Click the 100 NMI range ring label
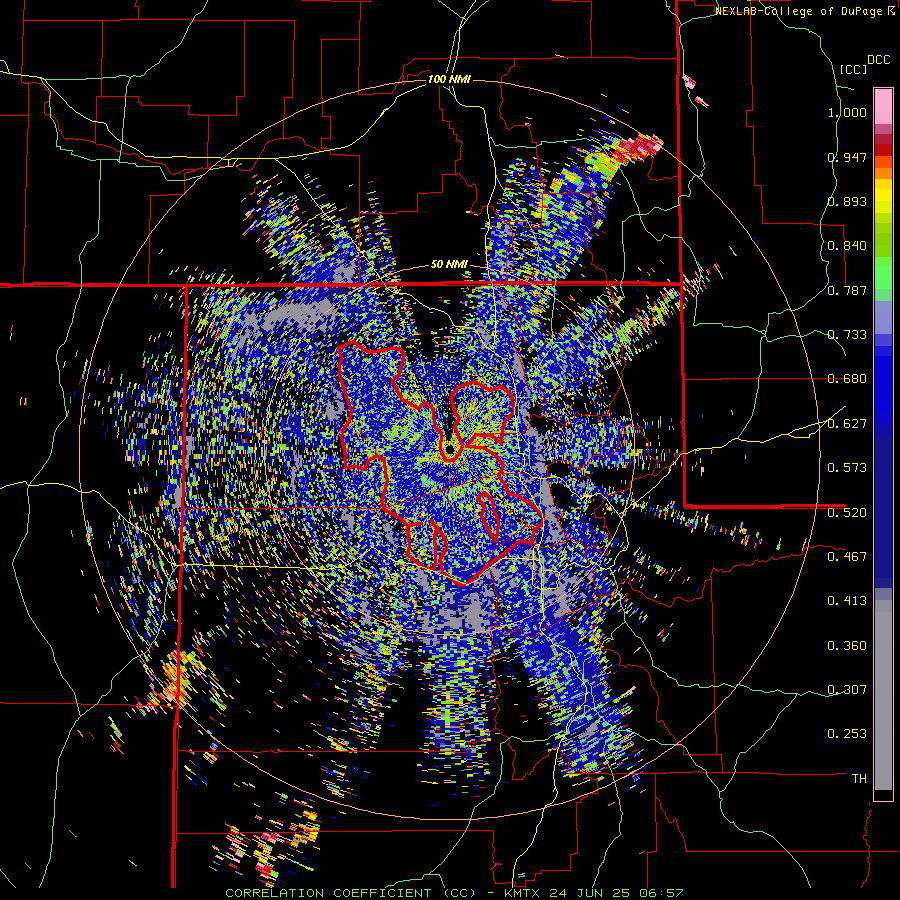The image size is (900, 900). [449, 79]
